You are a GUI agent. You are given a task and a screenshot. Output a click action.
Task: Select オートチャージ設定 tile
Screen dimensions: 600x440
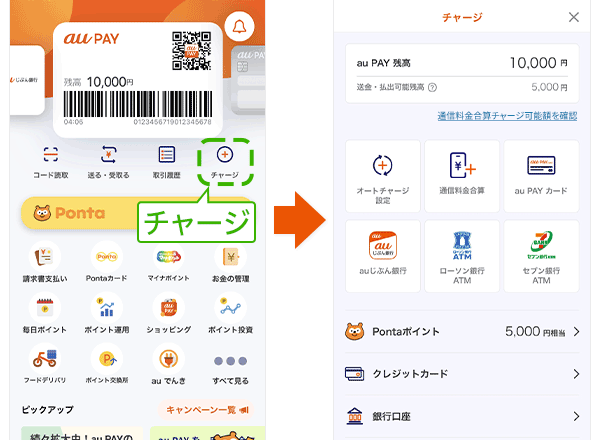pos(383,176)
